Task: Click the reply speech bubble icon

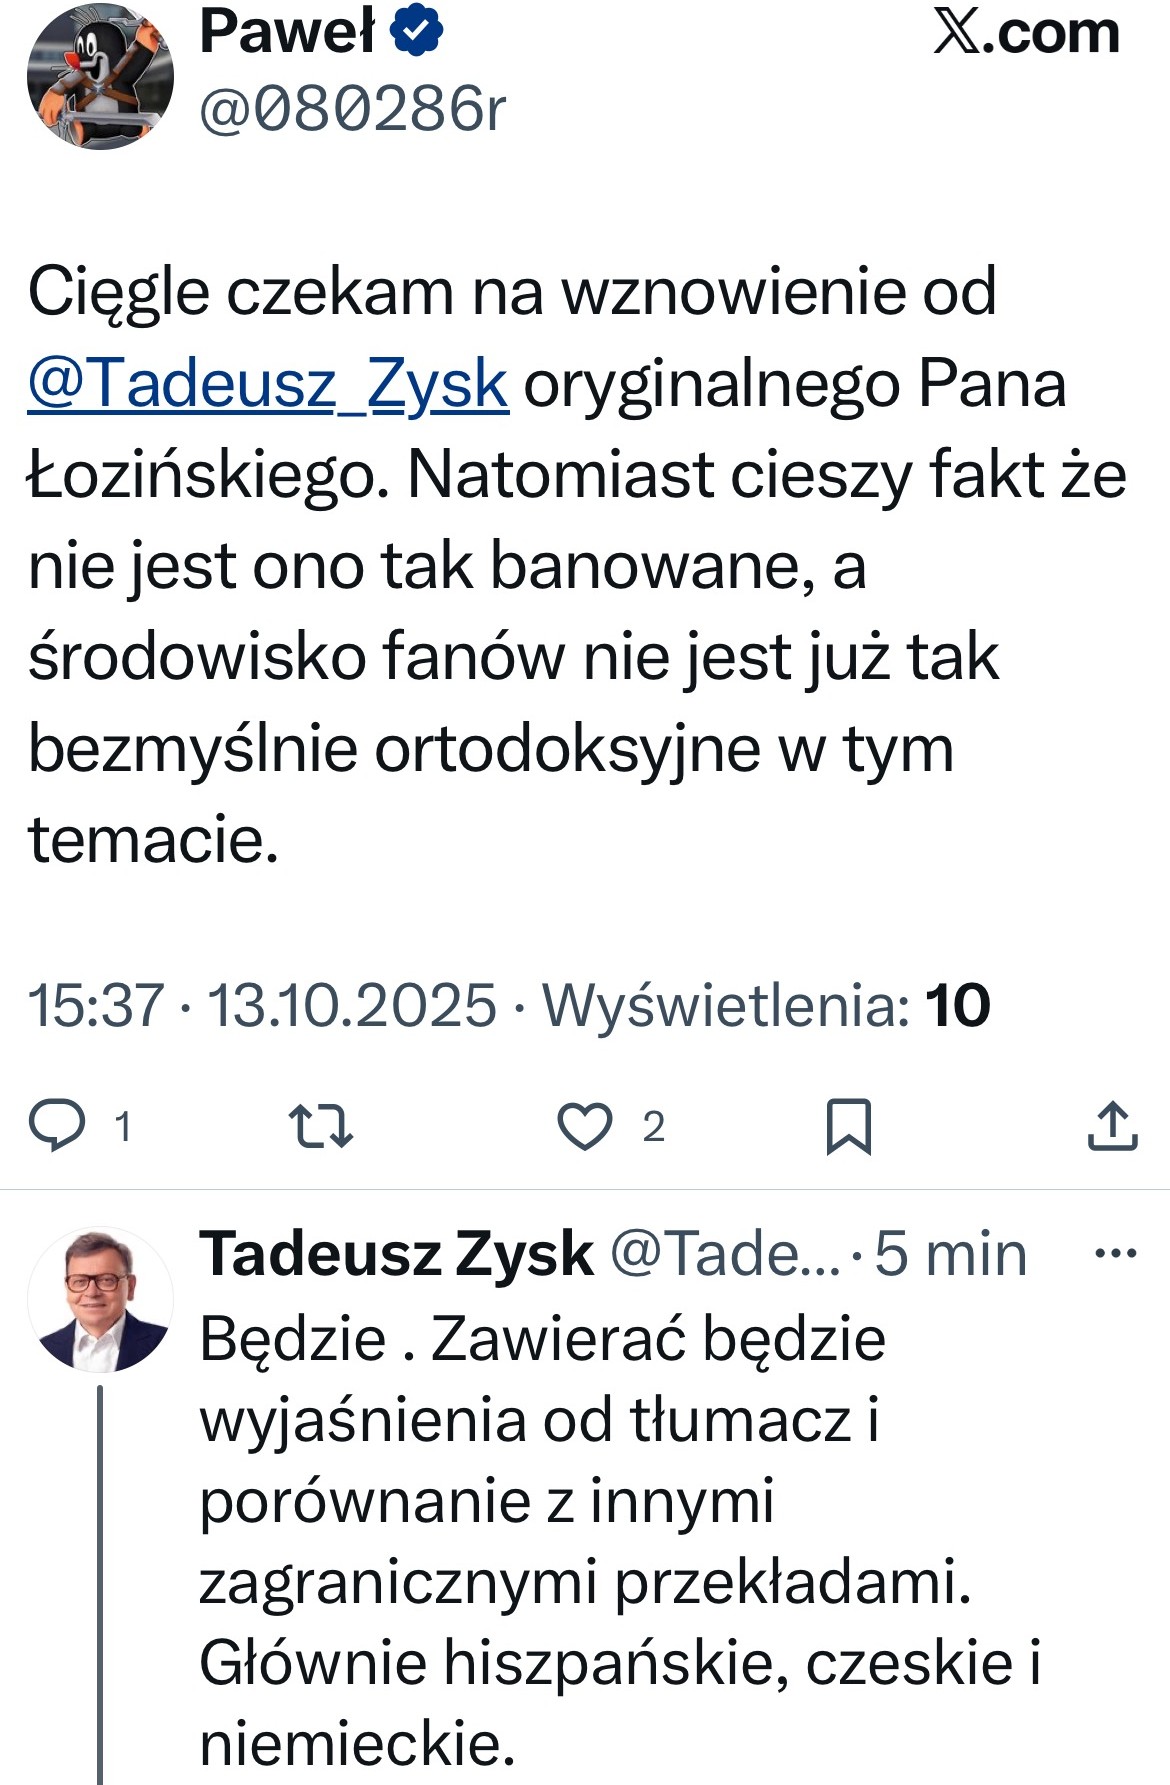Action: [57, 1126]
